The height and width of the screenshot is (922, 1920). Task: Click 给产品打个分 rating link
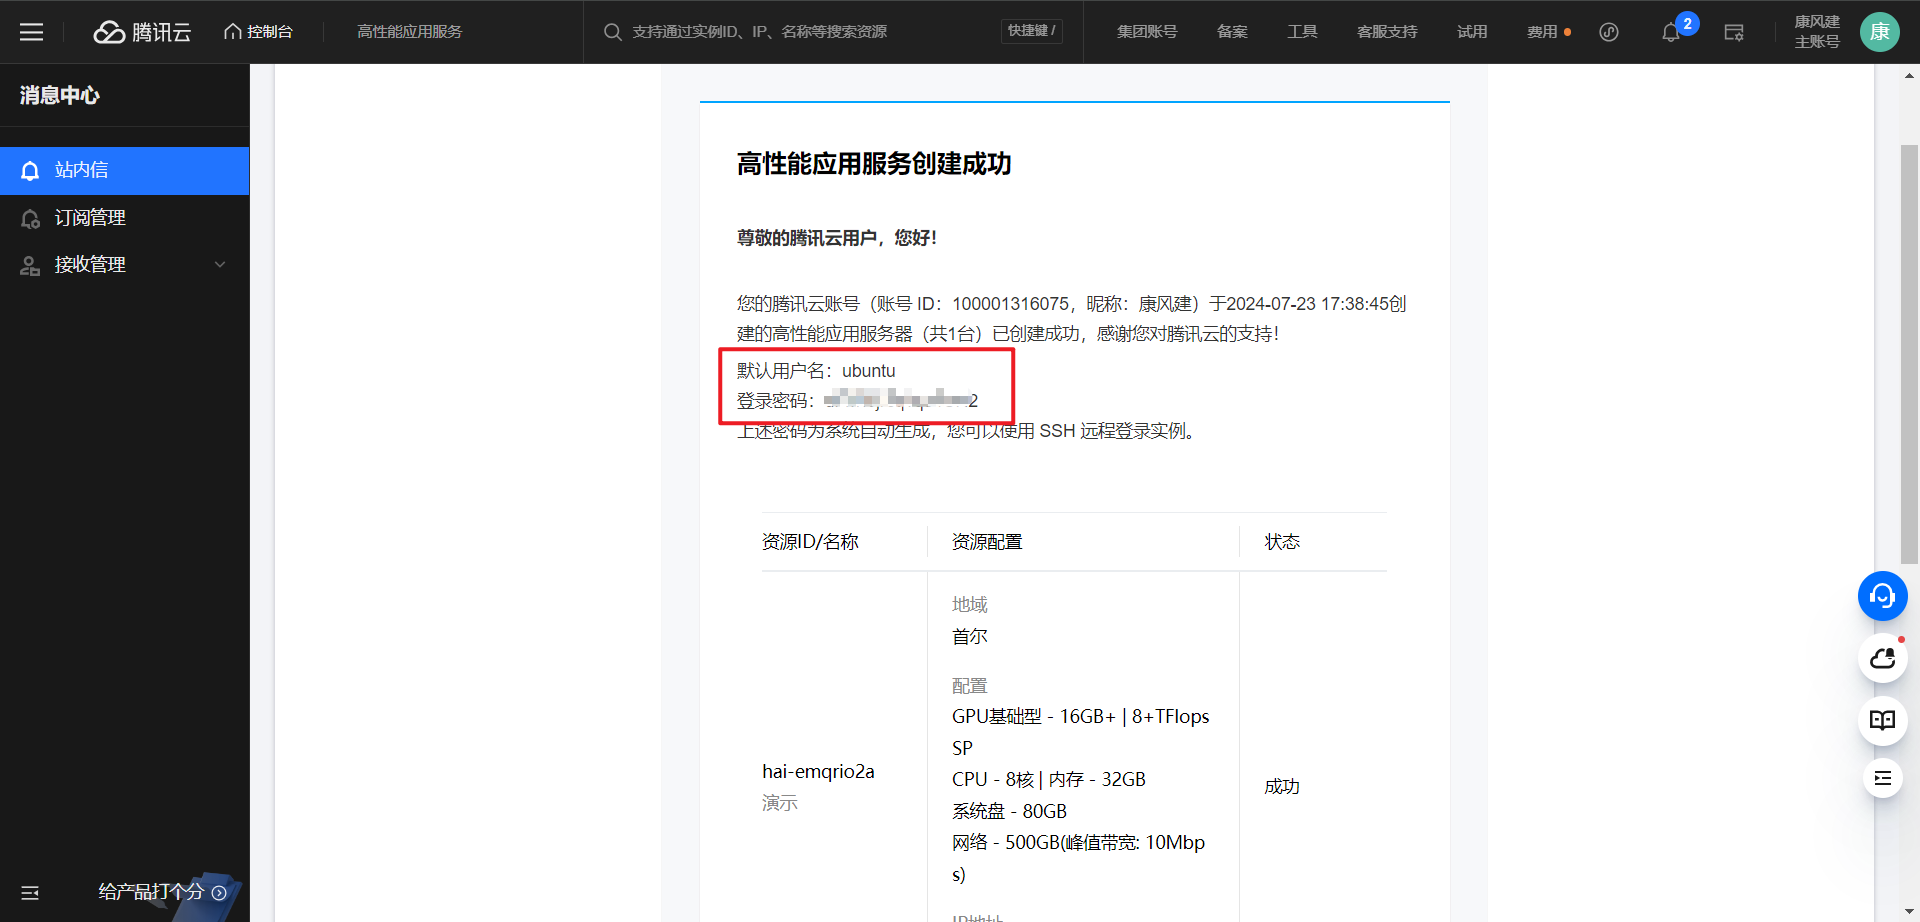point(162,892)
